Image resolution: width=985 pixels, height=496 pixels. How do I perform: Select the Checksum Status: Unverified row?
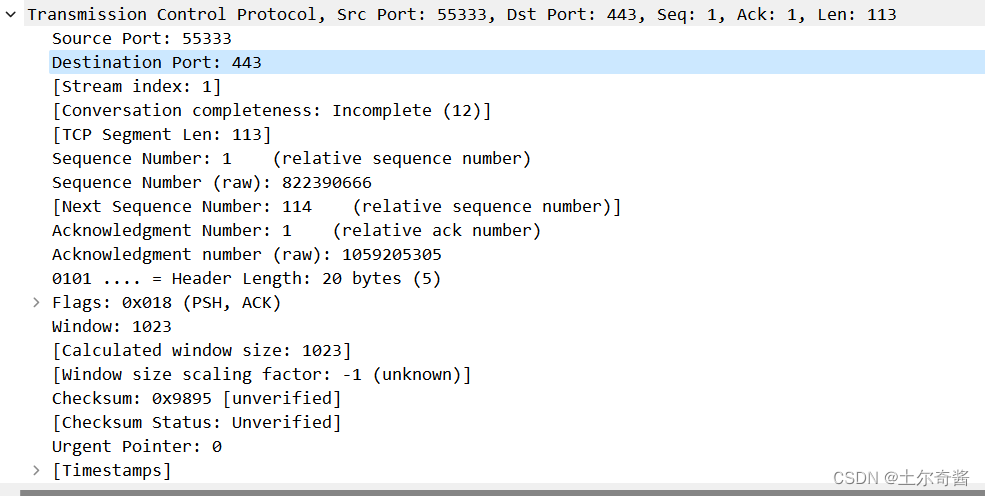(x=196, y=422)
